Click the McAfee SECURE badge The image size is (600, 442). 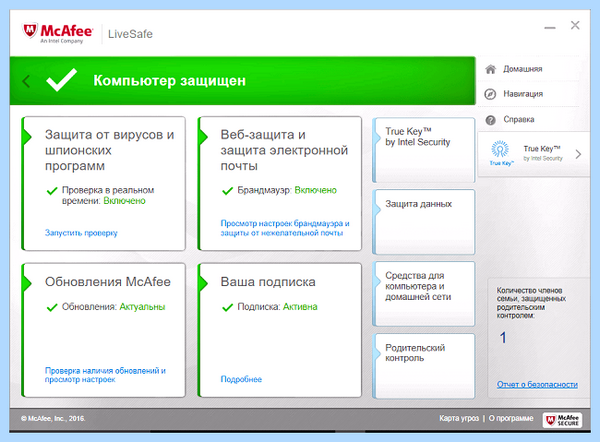562,420
